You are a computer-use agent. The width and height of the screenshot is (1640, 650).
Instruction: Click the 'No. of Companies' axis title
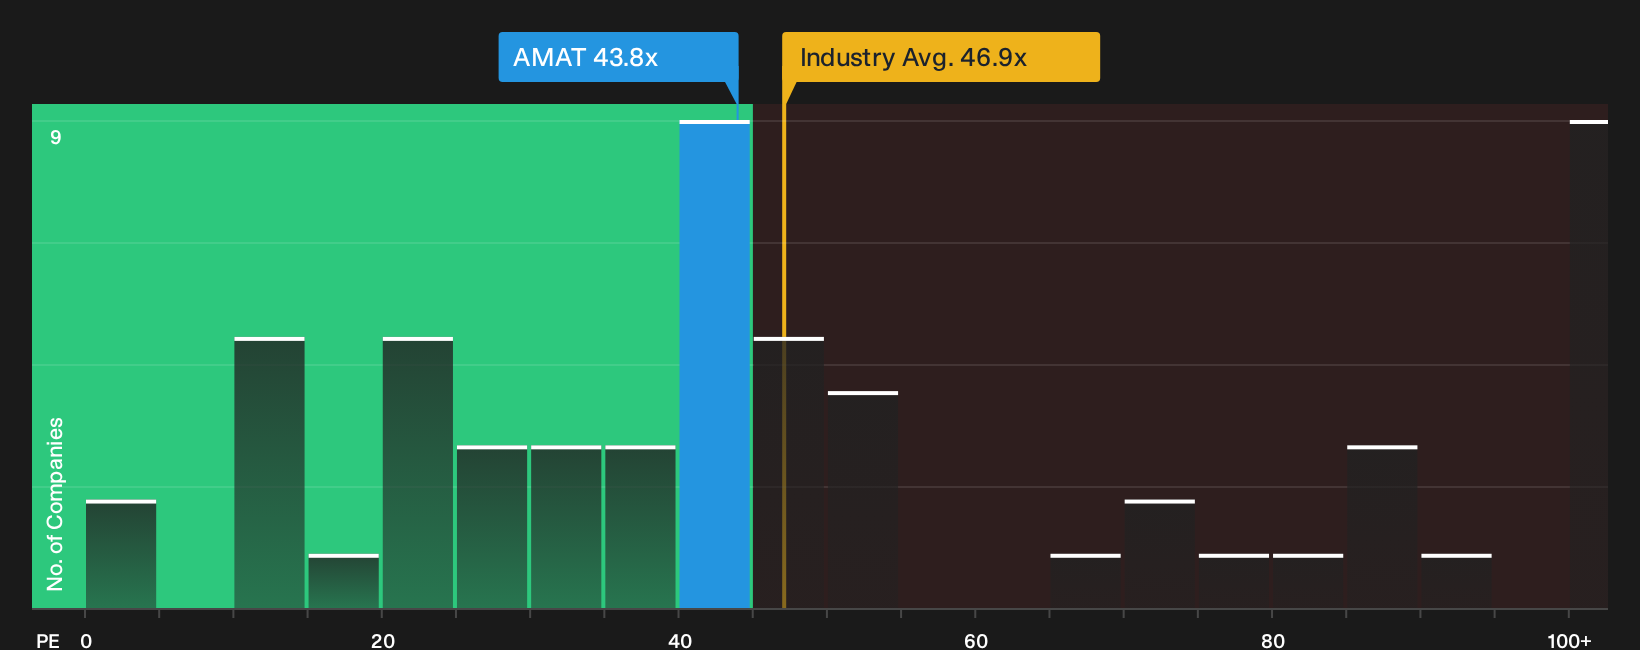coord(55,504)
